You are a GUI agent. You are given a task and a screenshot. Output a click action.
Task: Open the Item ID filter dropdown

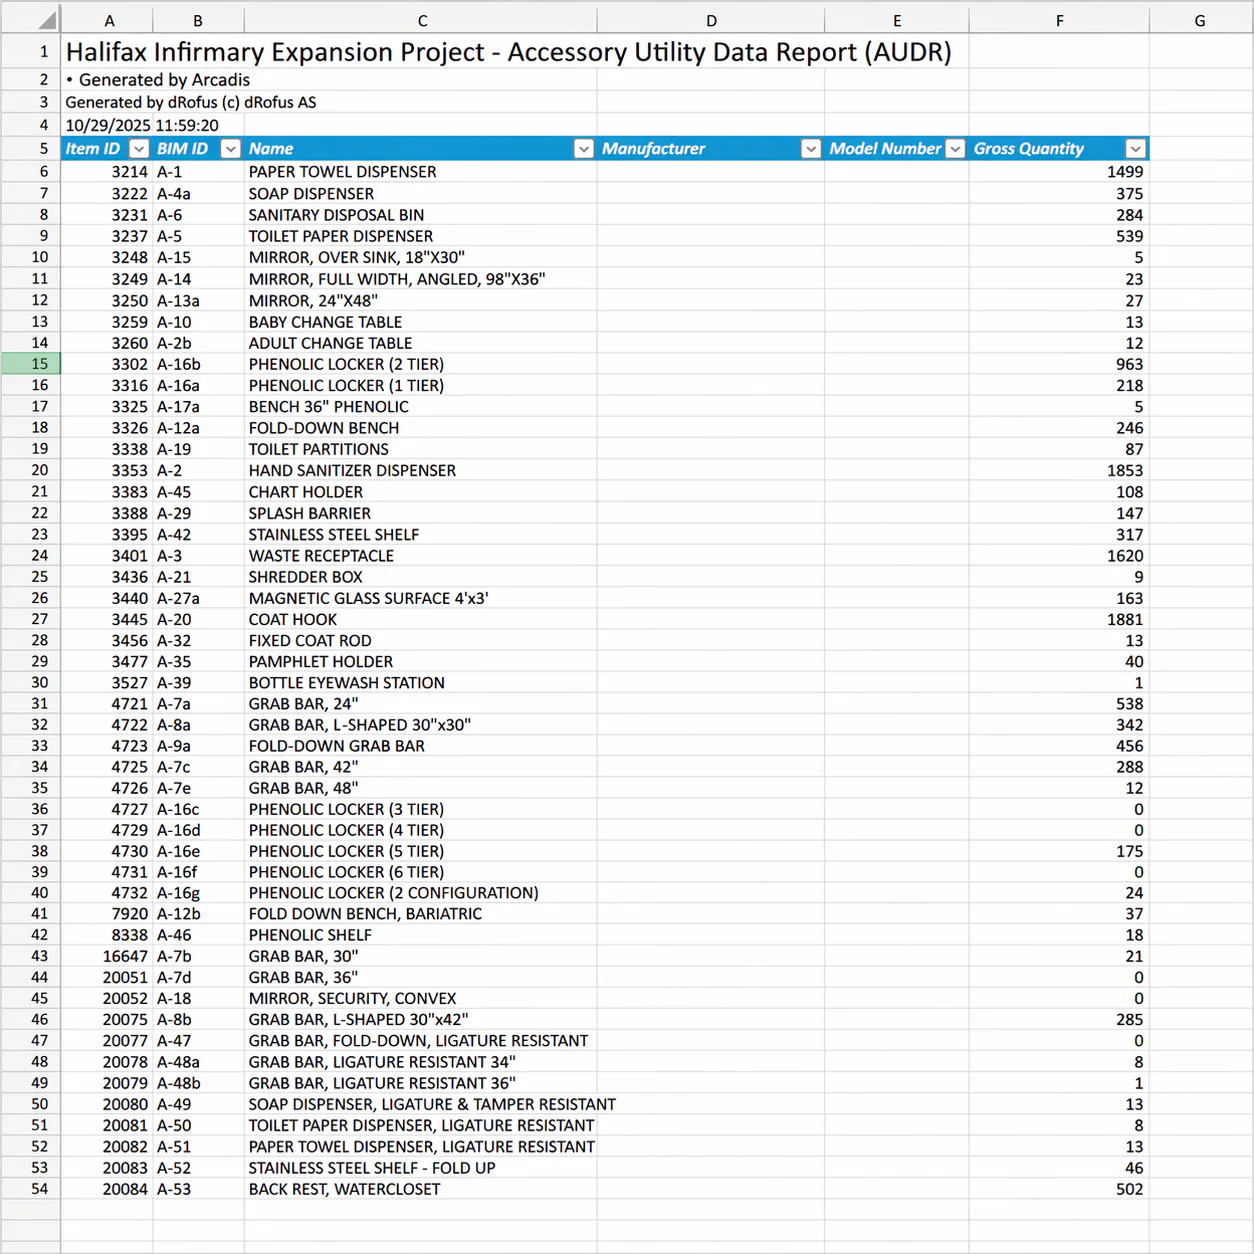click(139, 148)
